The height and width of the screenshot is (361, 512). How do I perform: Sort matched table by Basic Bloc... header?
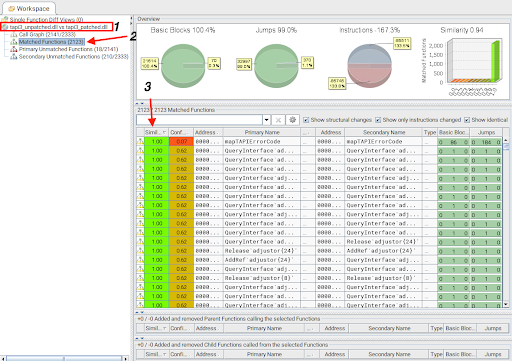coord(454,132)
